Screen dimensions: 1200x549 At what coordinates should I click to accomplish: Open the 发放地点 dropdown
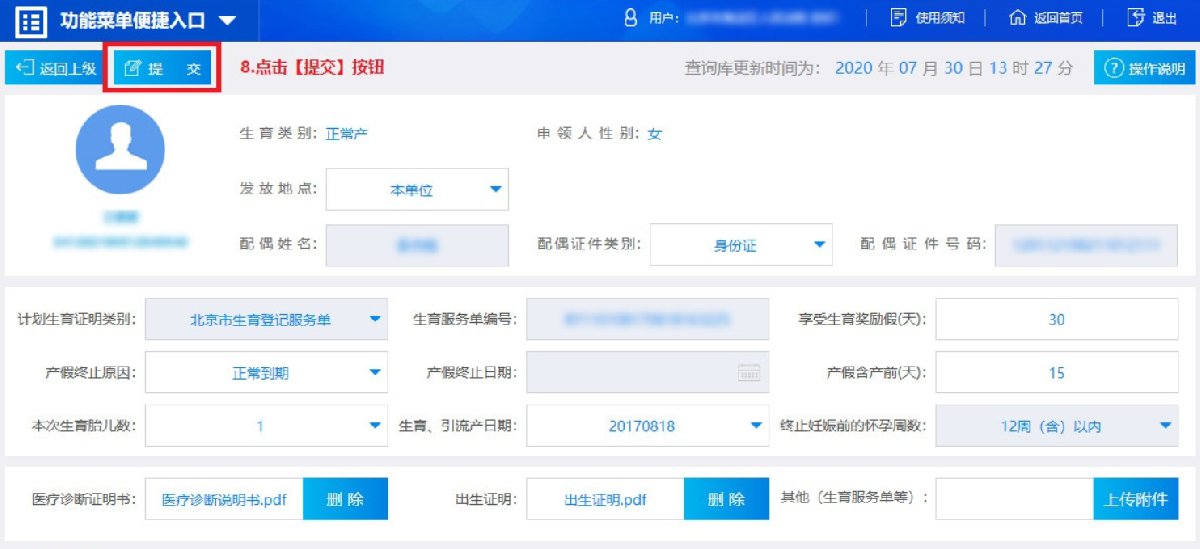417,190
